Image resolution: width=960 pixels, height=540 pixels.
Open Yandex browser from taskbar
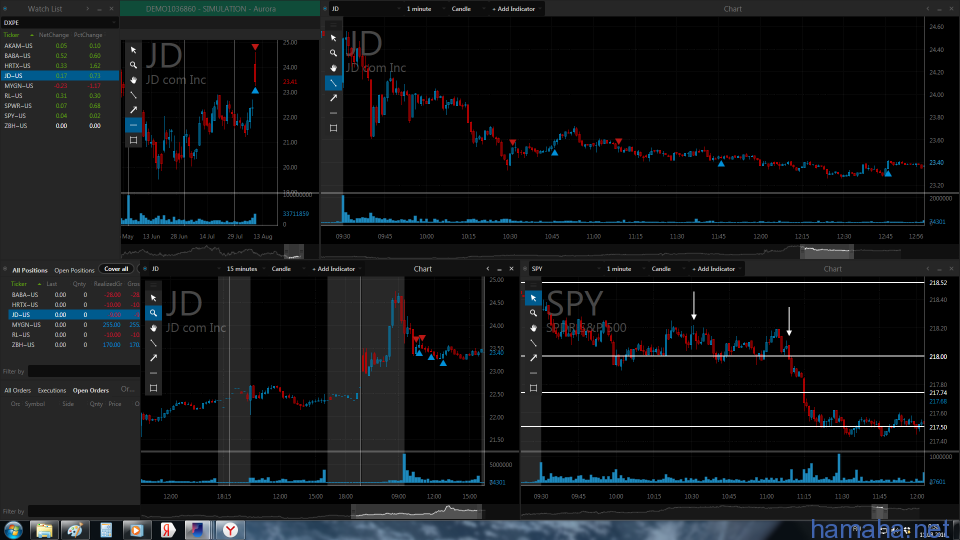[x=230, y=530]
